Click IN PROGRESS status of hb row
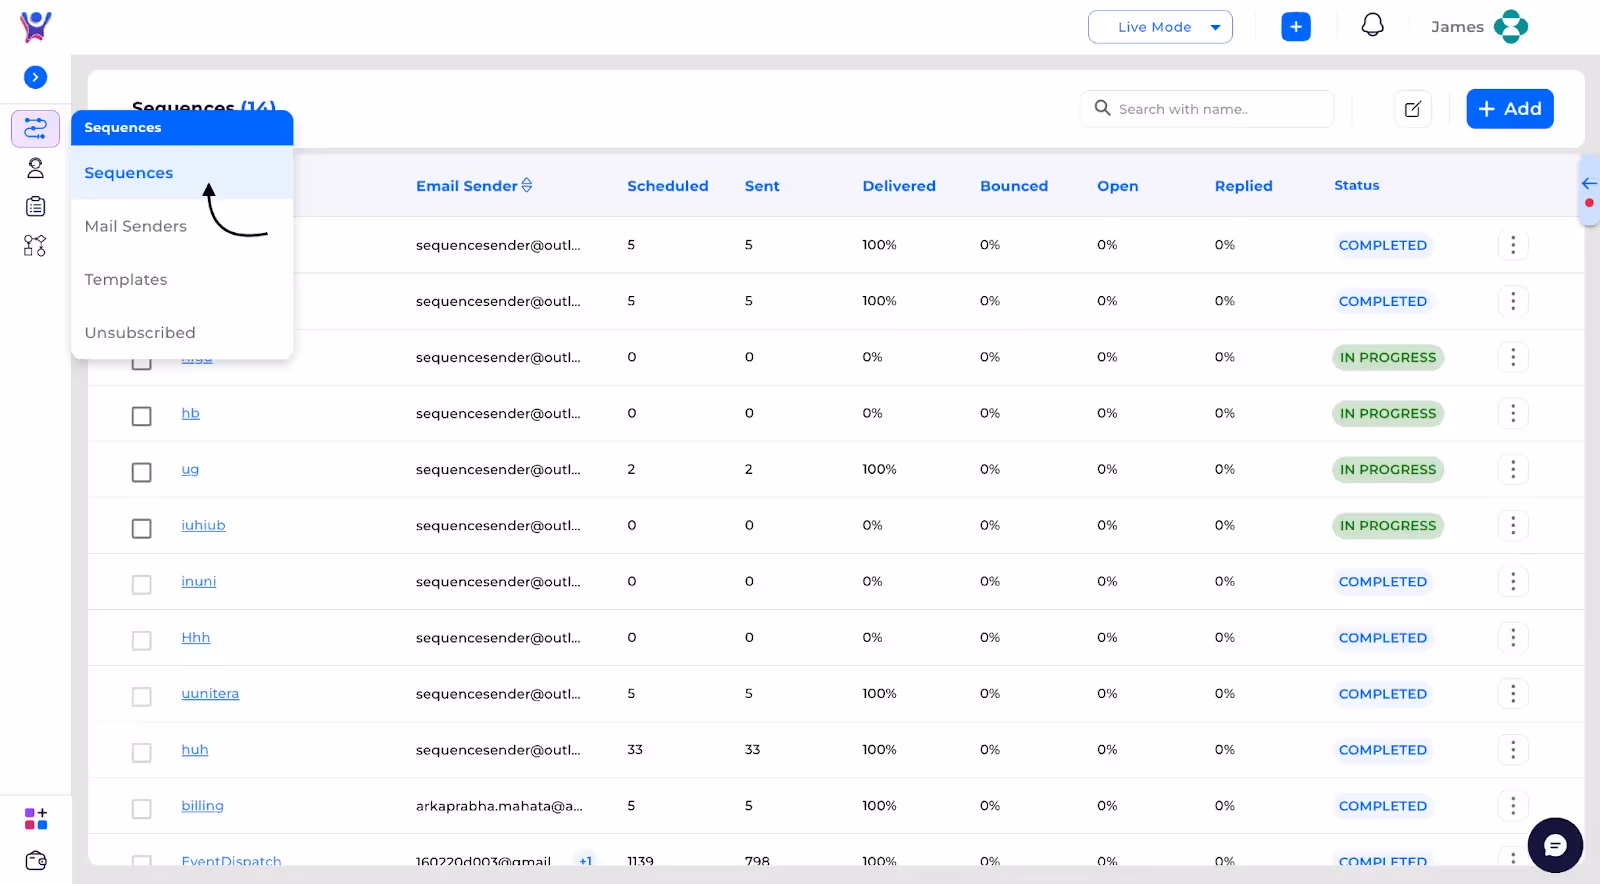The height and width of the screenshot is (884, 1600). [x=1388, y=413]
